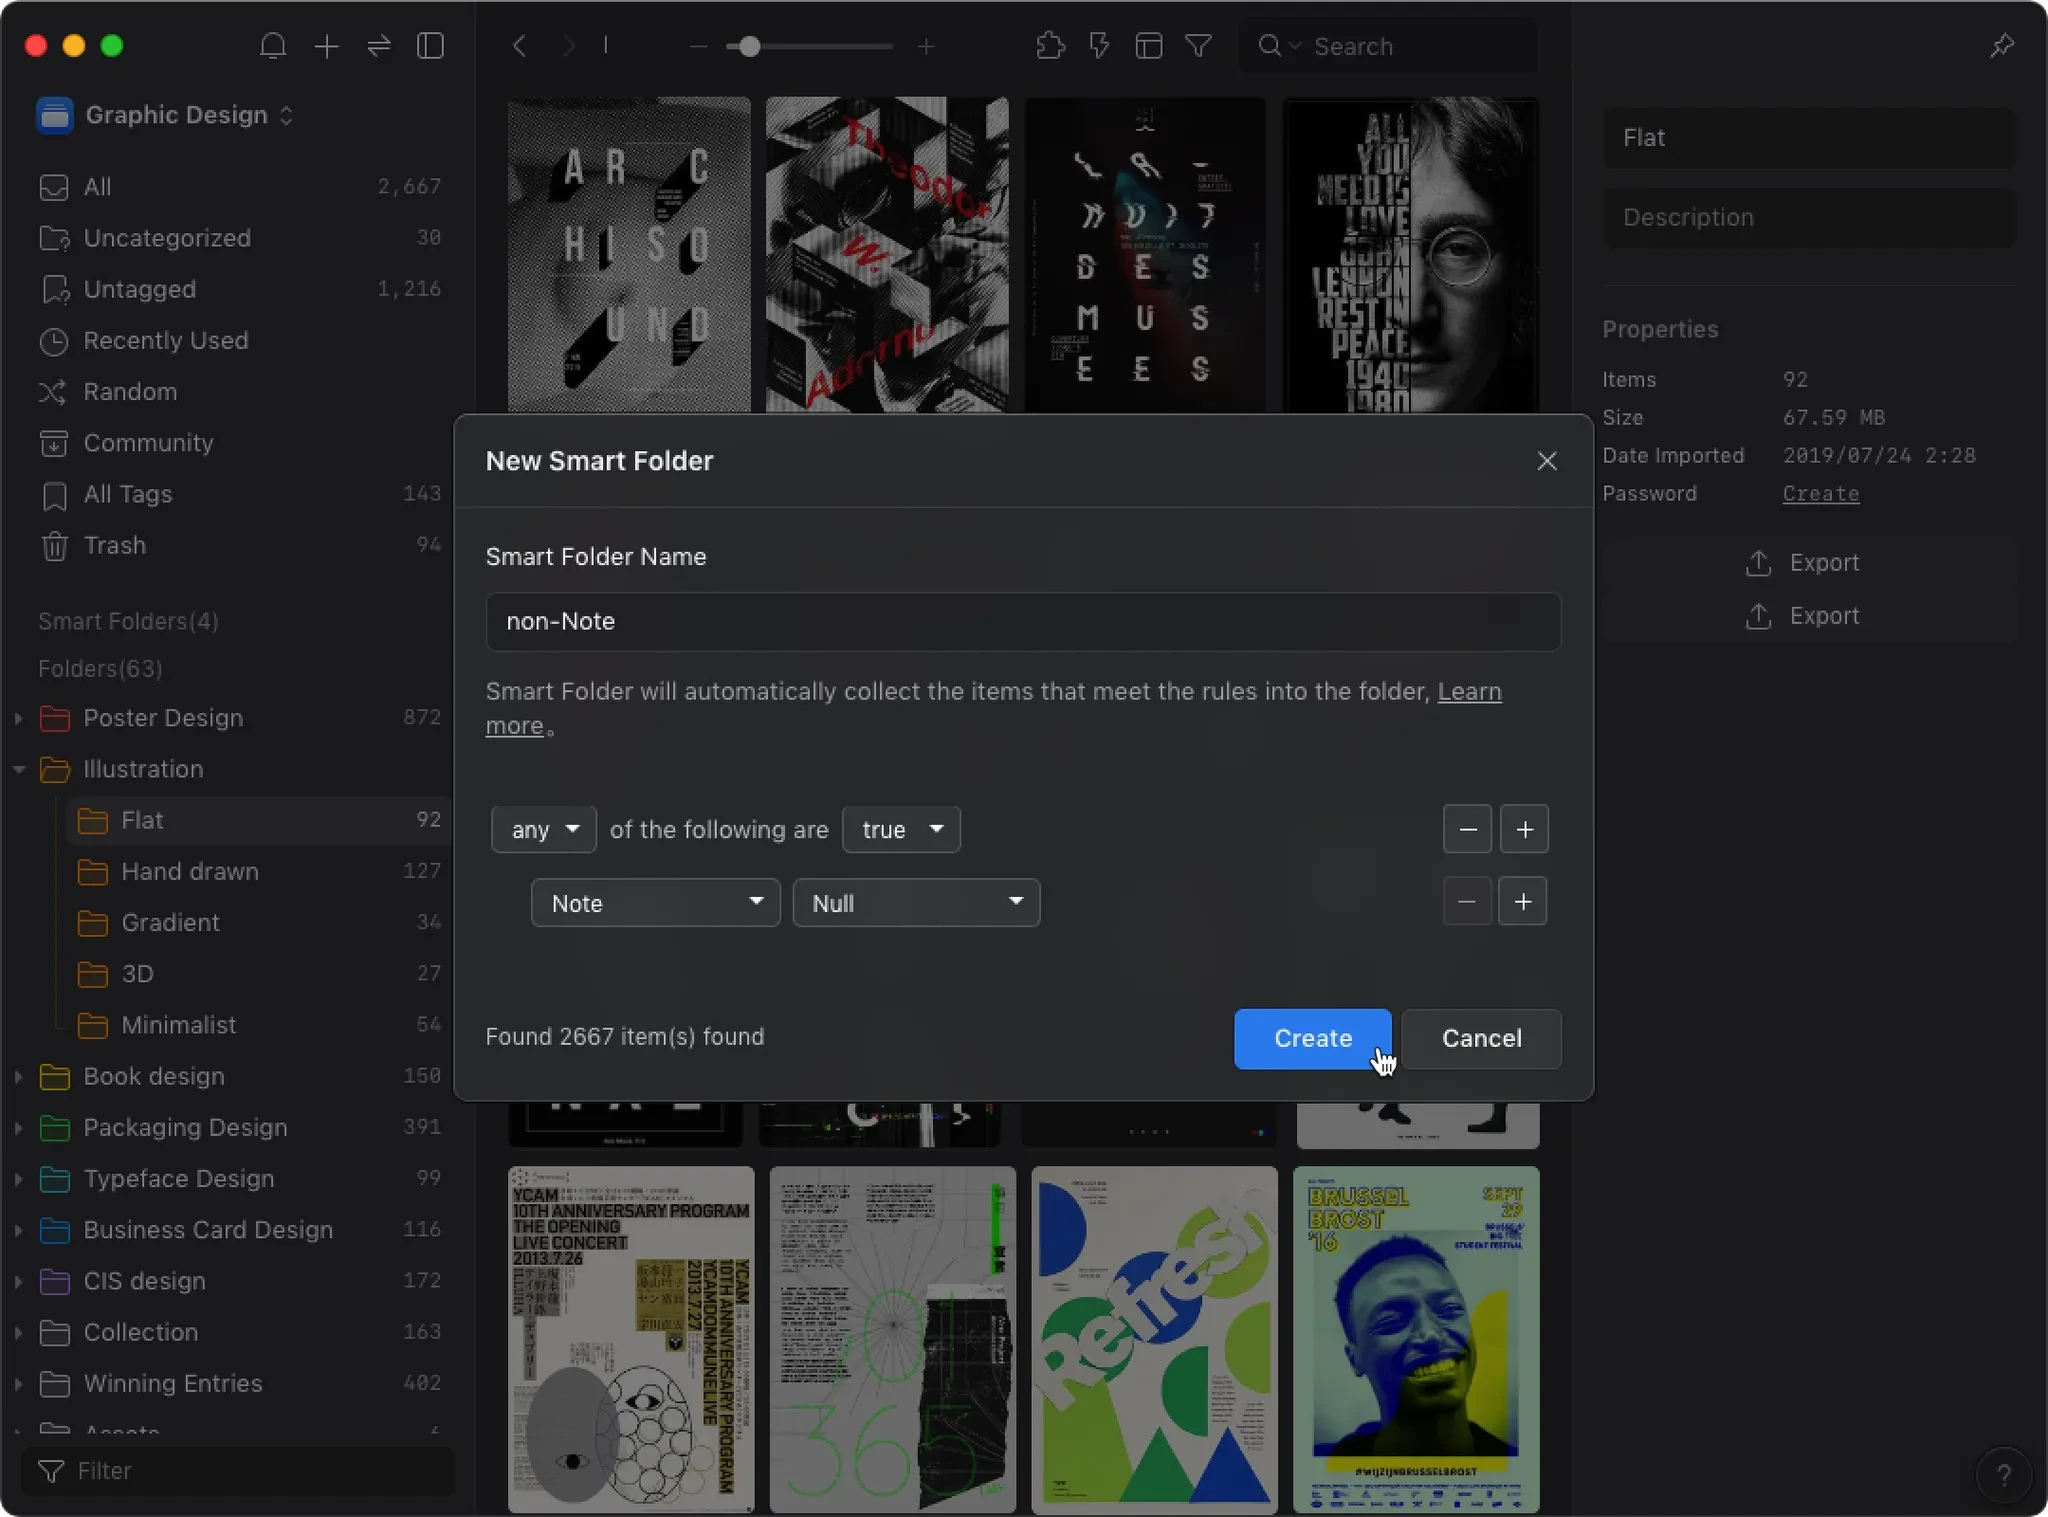This screenshot has height=1517, width=2048.
Task: Click the switch library arrows icon
Action: click(x=379, y=46)
